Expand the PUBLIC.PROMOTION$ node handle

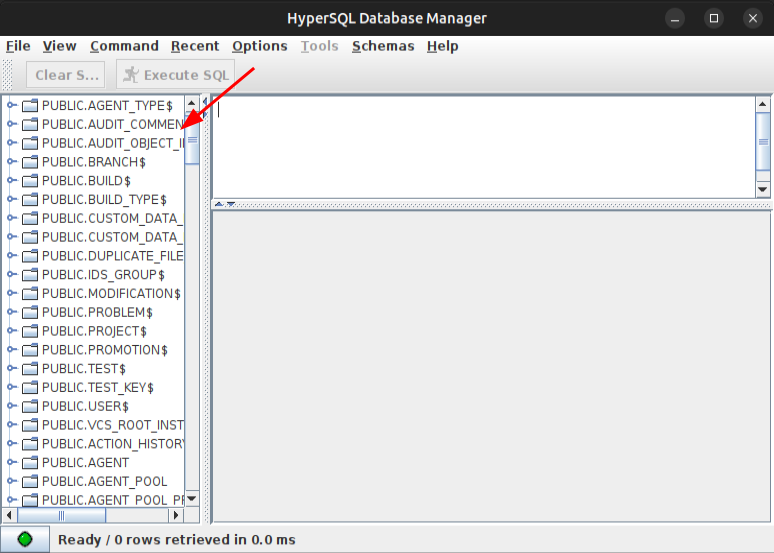(12, 350)
